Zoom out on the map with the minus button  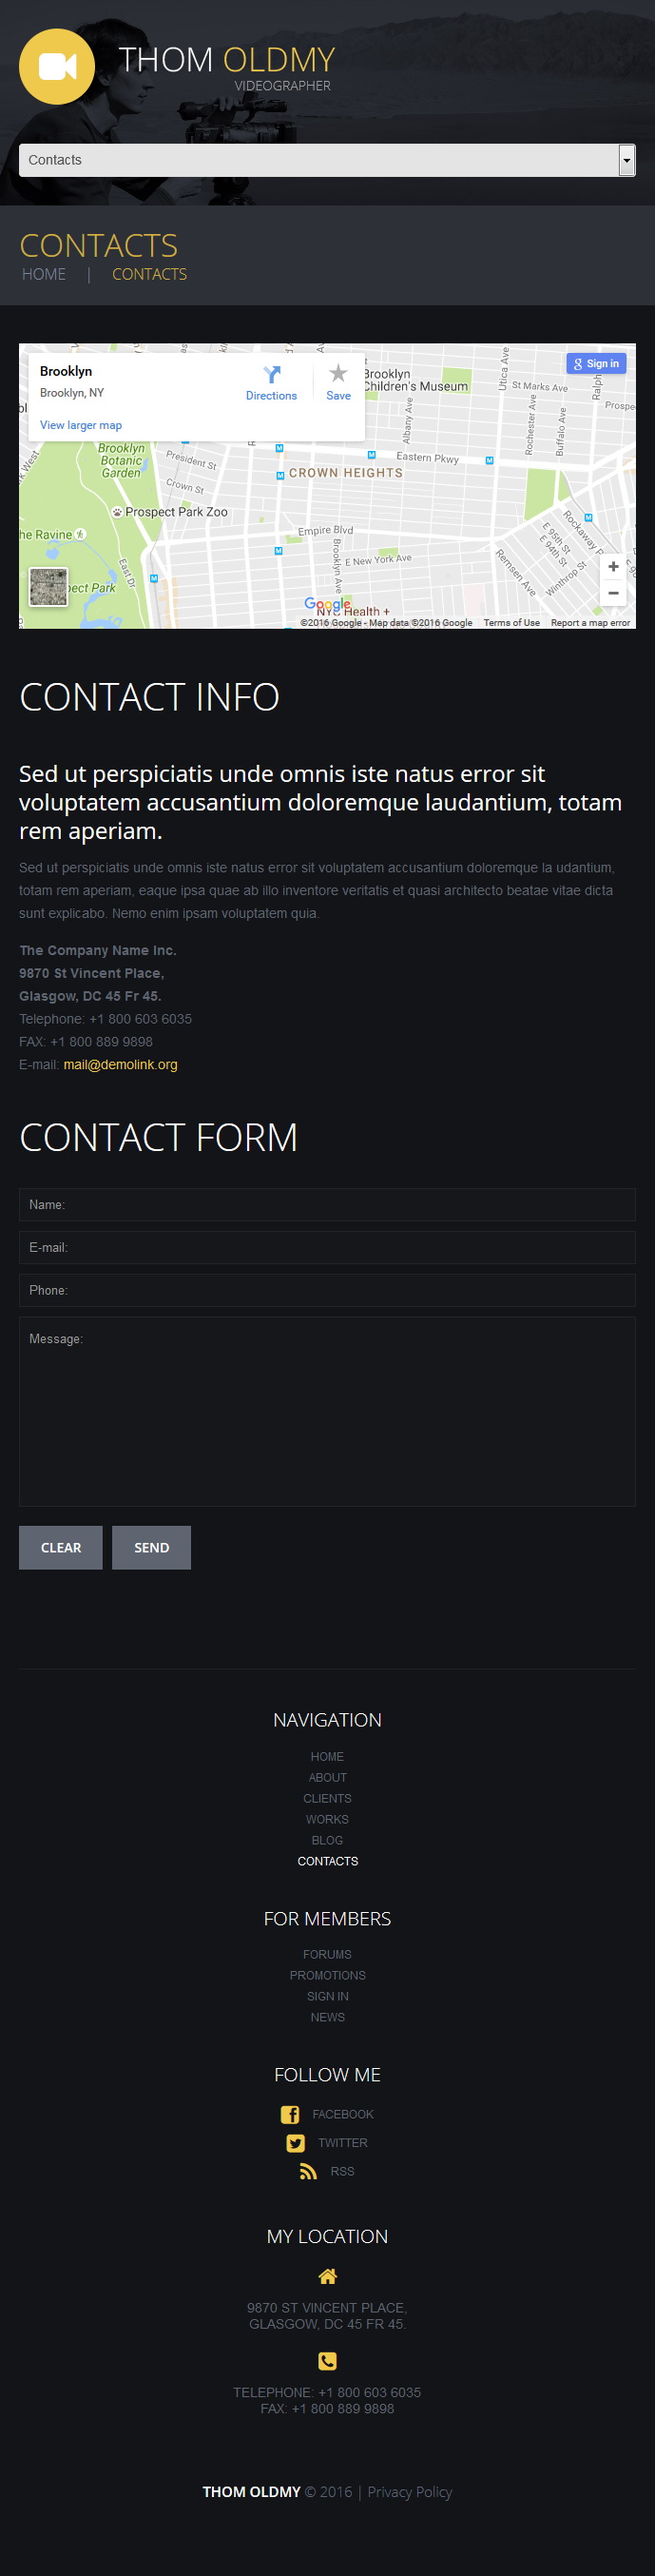pos(613,593)
